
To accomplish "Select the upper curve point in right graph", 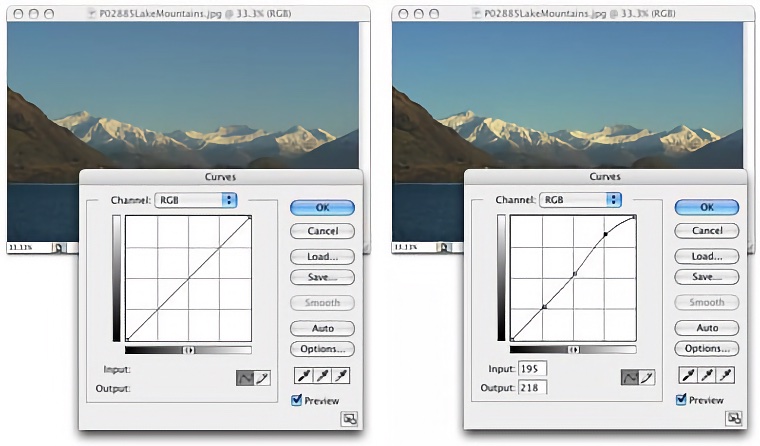I will (x=606, y=234).
